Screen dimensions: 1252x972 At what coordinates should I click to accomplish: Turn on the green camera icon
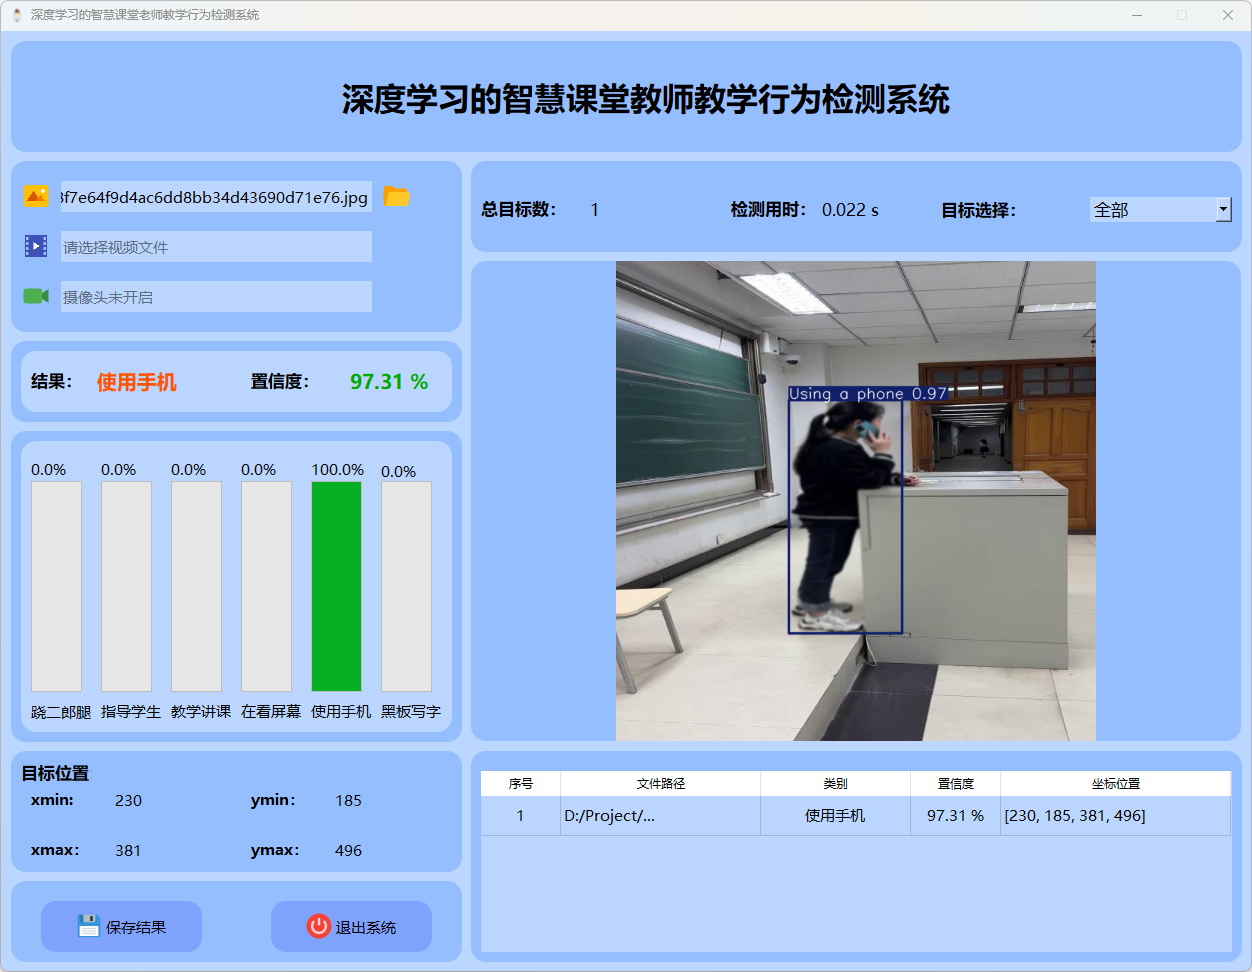pos(36,296)
